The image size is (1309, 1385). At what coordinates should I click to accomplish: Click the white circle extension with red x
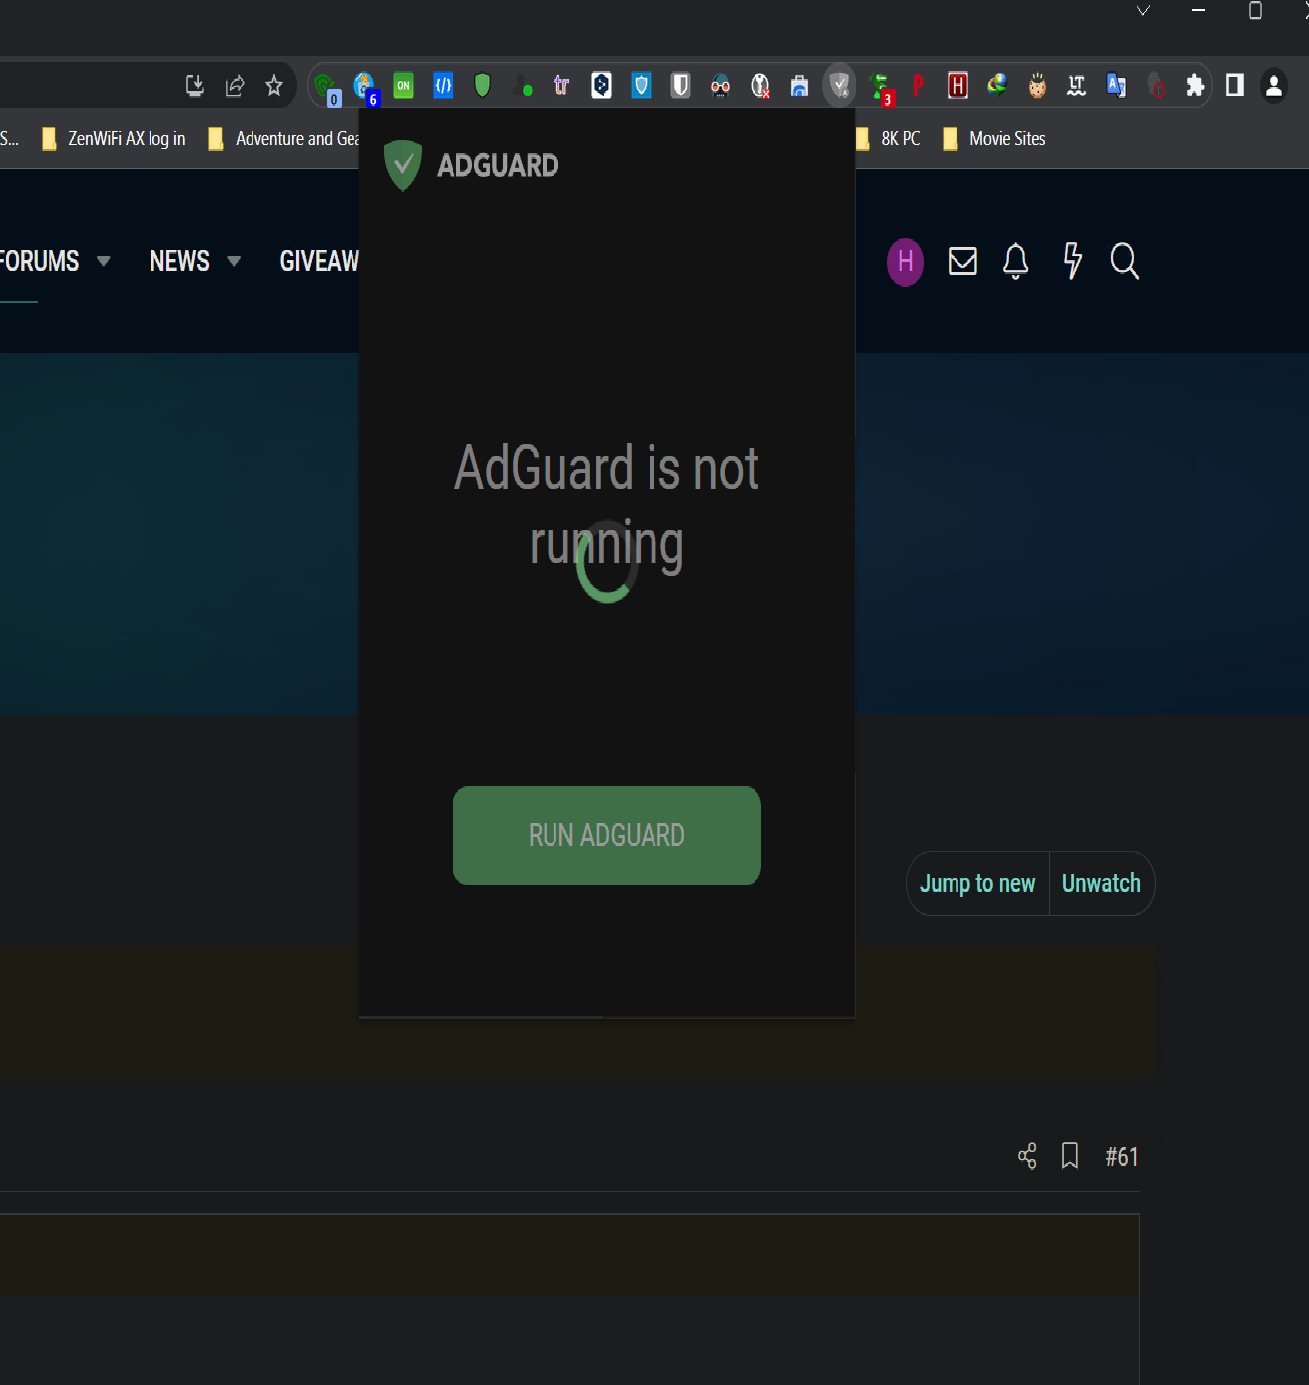[x=760, y=86]
